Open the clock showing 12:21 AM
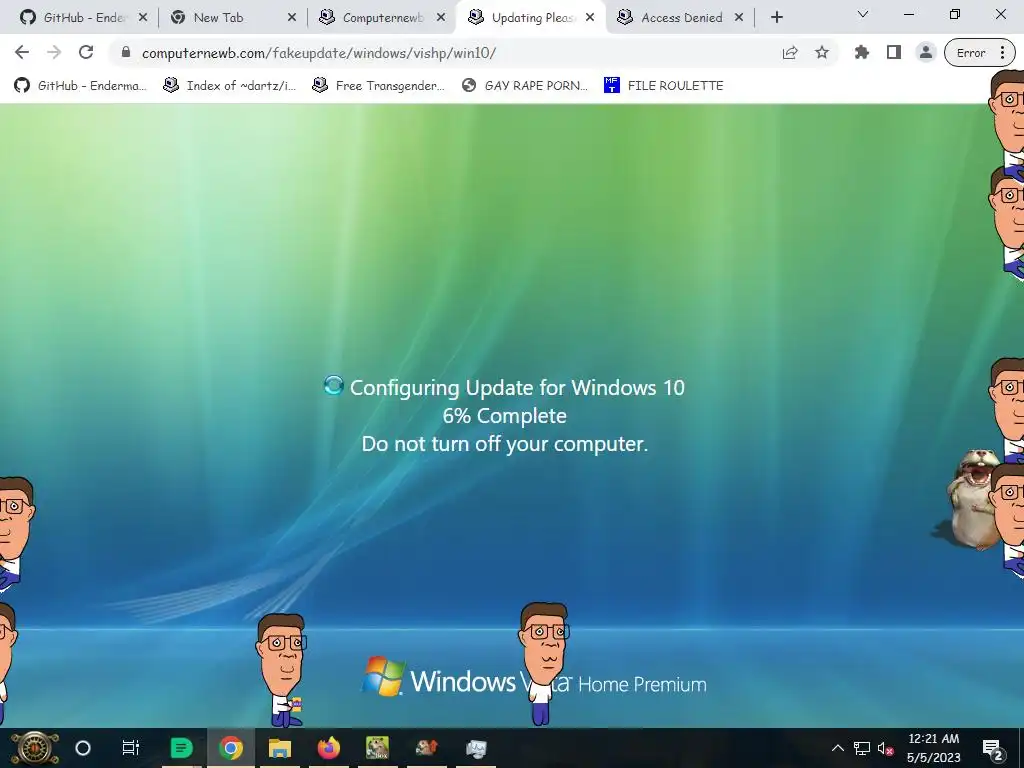This screenshot has width=1024, height=768. (x=934, y=748)
